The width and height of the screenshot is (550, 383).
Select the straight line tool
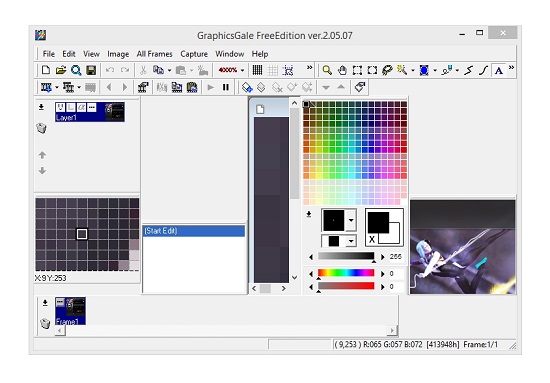[469, 70]
